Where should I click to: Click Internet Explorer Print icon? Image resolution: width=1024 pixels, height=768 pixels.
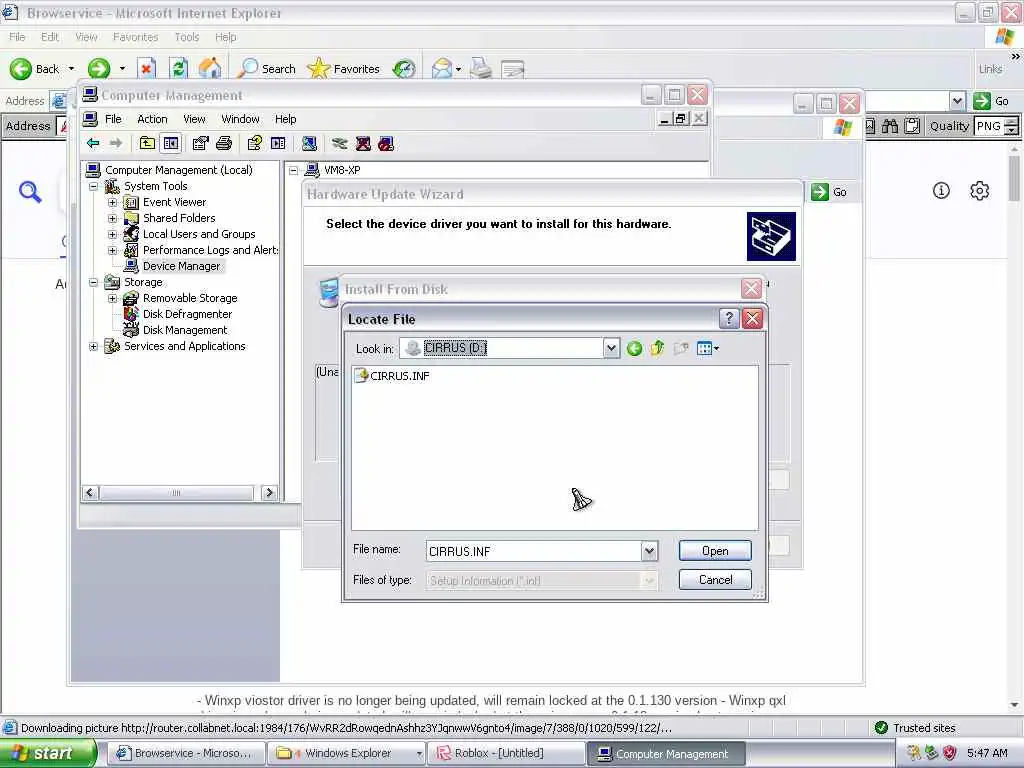pyautogui.click(x=481, y=69)
